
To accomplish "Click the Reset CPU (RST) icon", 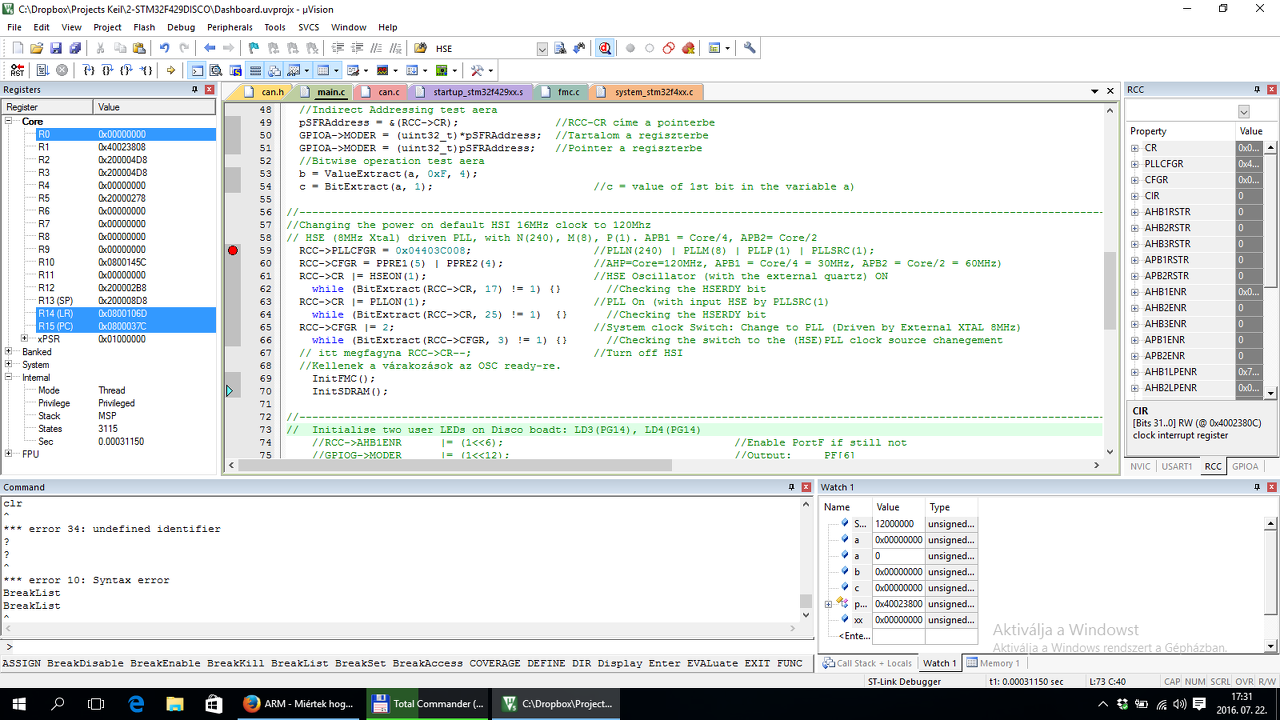I will [17, 70].
